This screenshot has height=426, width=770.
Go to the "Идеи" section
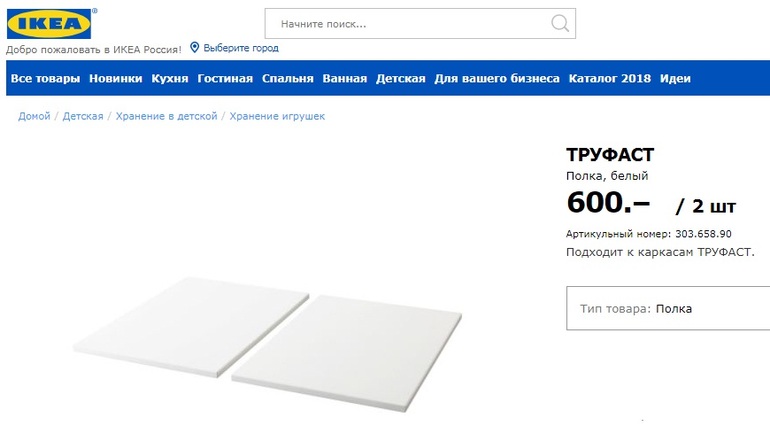tap(675, 79)
